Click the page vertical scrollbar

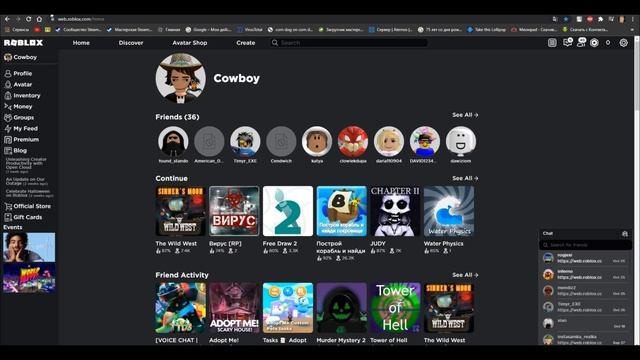(x=636, y=73)
